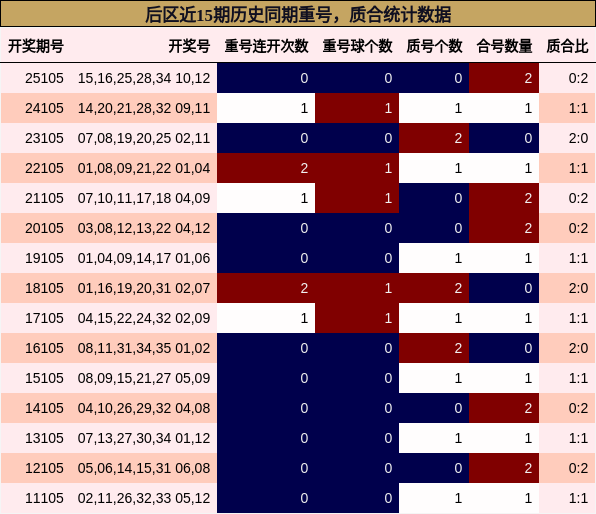Click draw numbers 03,08,12,13,22 04,12
This screenshot has width=596, height=514.
pyautogui.click(x=144, y=228)
